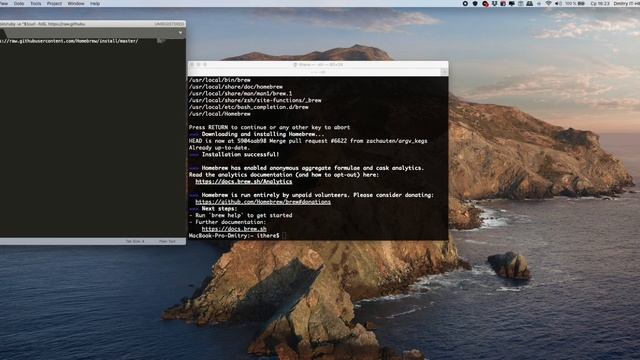640x360 pixels.
Task: Open the docs.brew.sh/Analytics link
Action: 244,182
